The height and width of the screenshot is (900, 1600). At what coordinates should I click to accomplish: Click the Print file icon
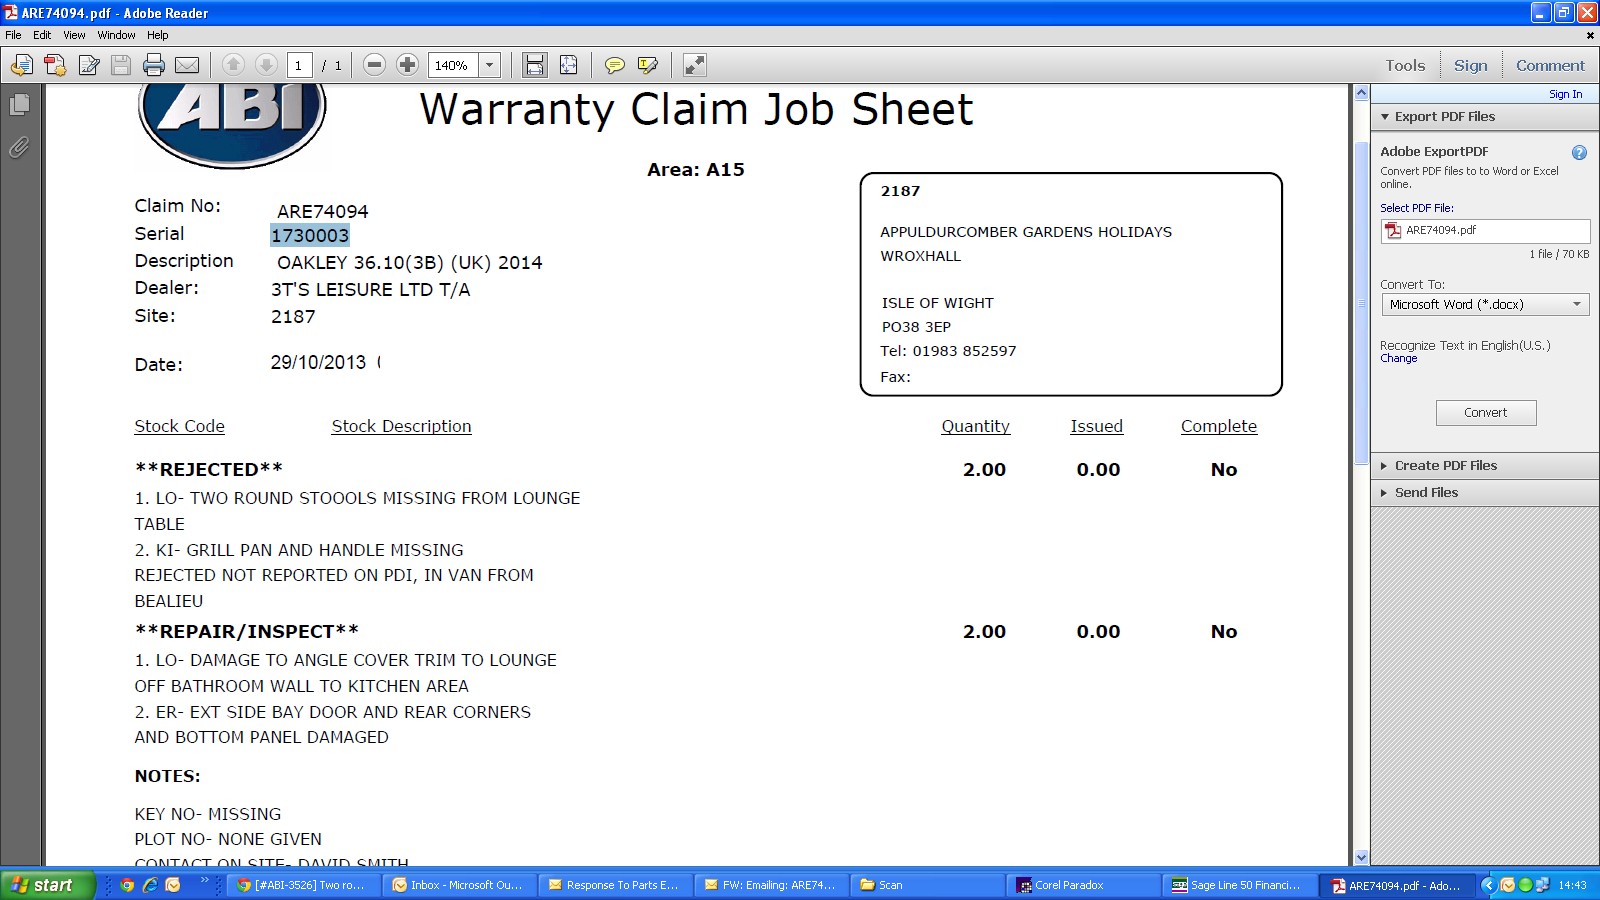point(153,66)
